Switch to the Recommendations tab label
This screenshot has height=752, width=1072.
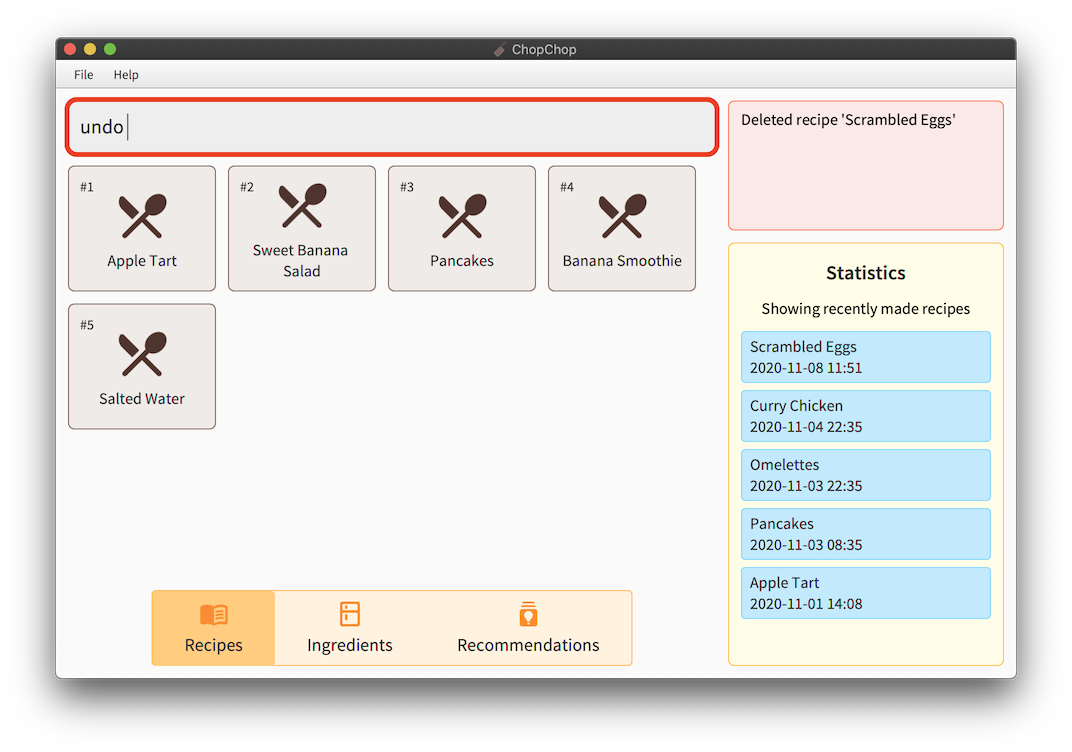pyautogui.click(x=528, y=645)
